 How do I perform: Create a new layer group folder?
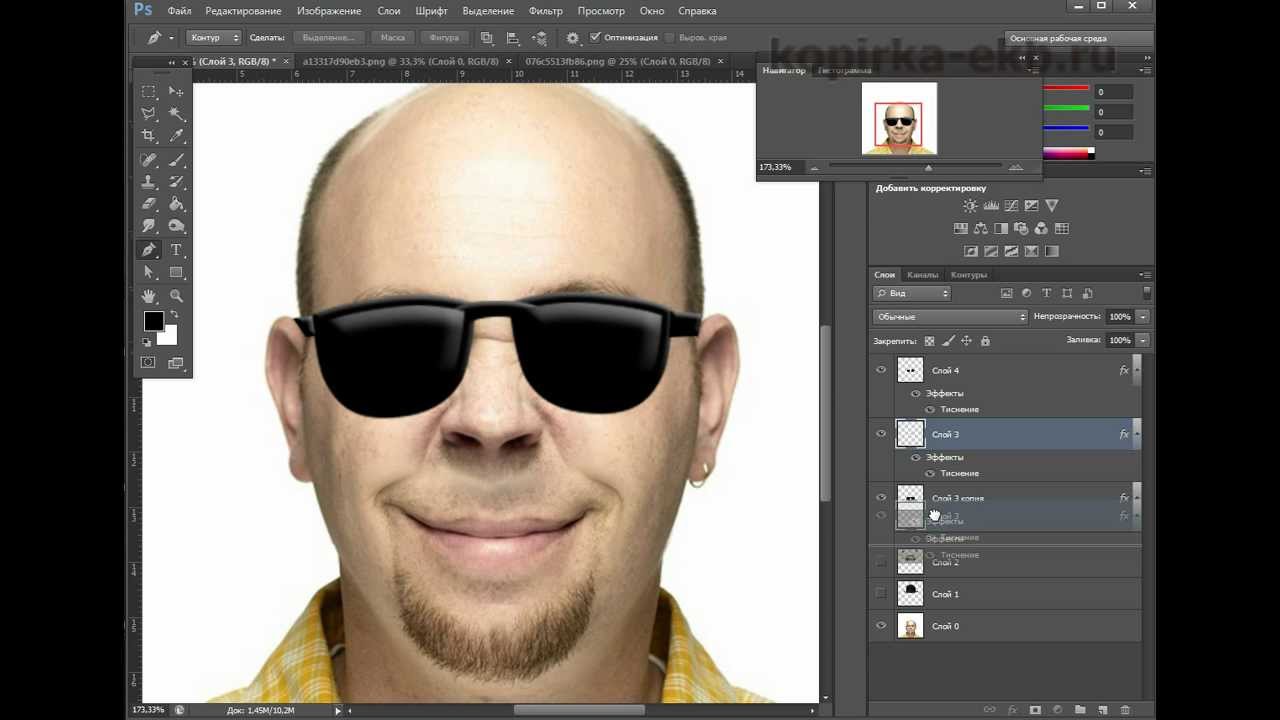point(1080,710)
